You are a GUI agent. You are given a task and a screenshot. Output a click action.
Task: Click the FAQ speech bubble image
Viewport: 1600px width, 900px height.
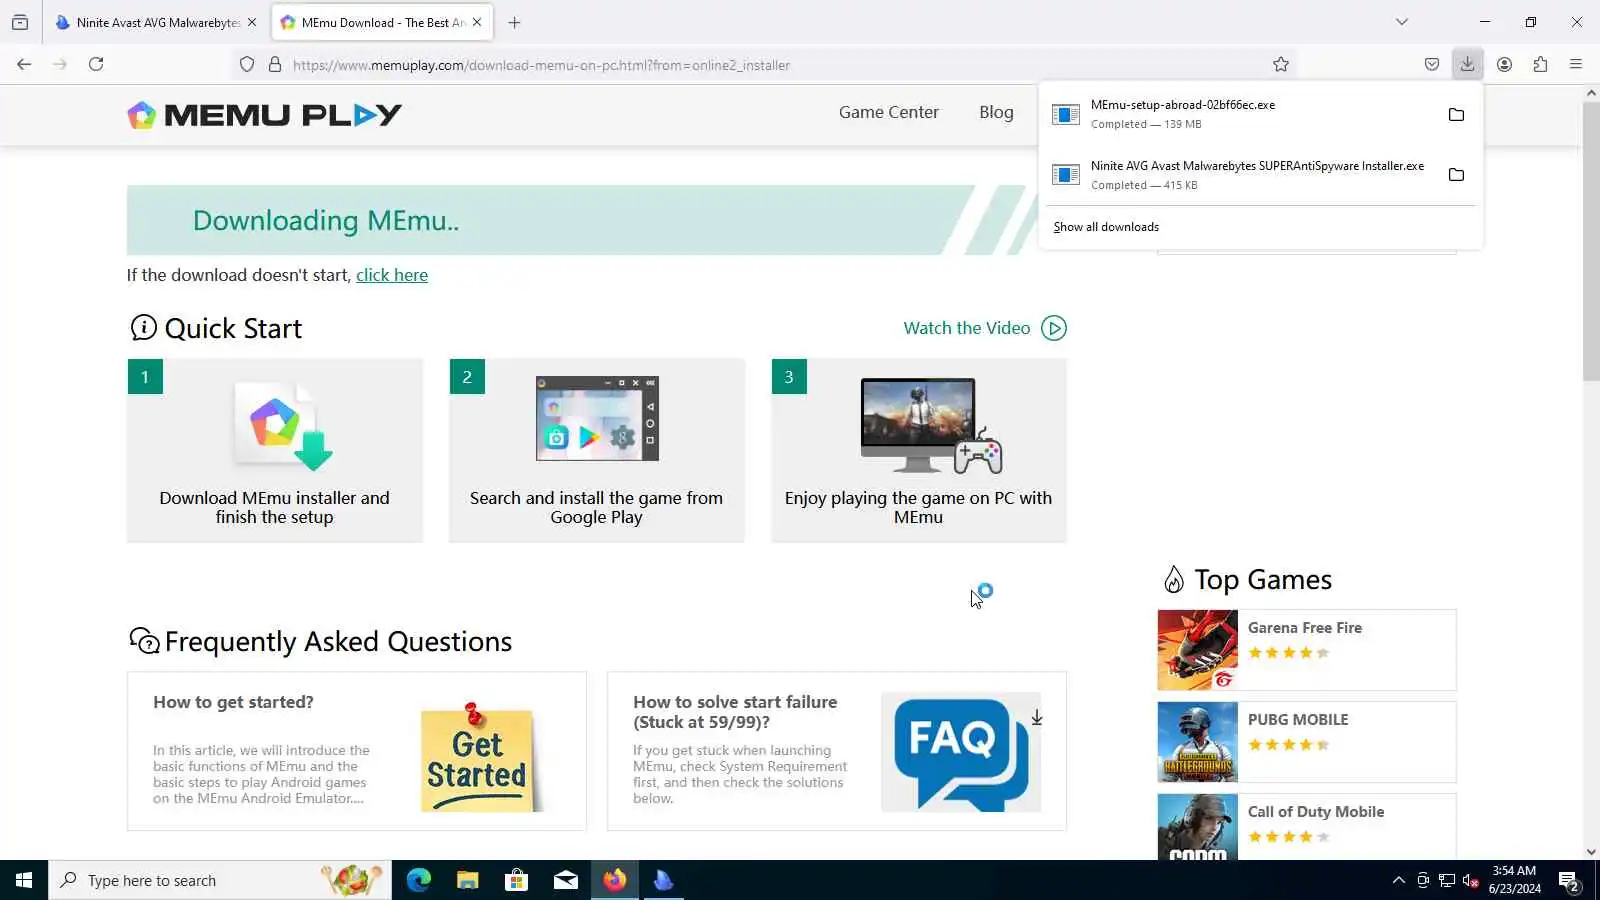[961, 752]
